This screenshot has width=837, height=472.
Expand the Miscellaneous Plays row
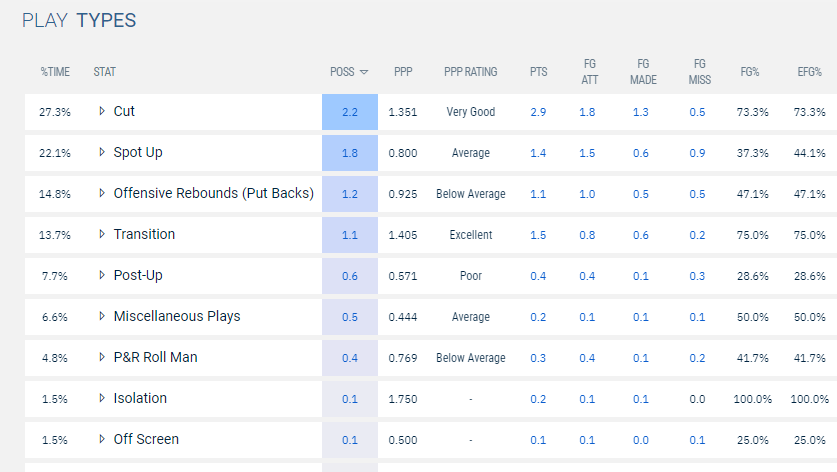click(102, 316)
